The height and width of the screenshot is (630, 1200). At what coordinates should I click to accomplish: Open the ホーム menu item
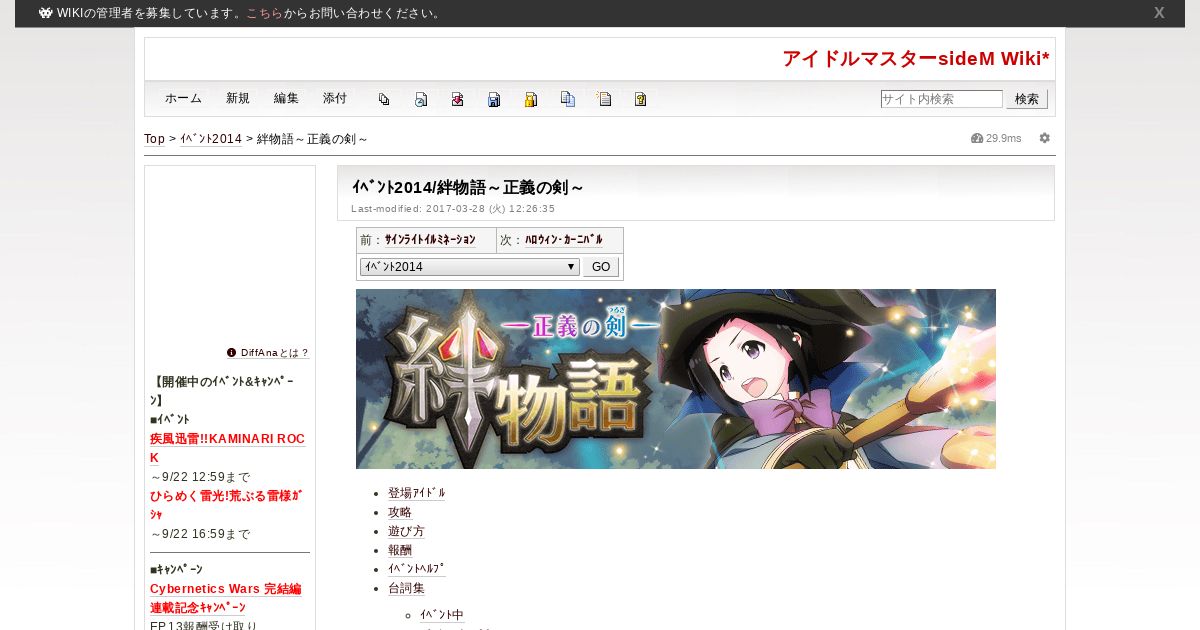click(183, 98)
